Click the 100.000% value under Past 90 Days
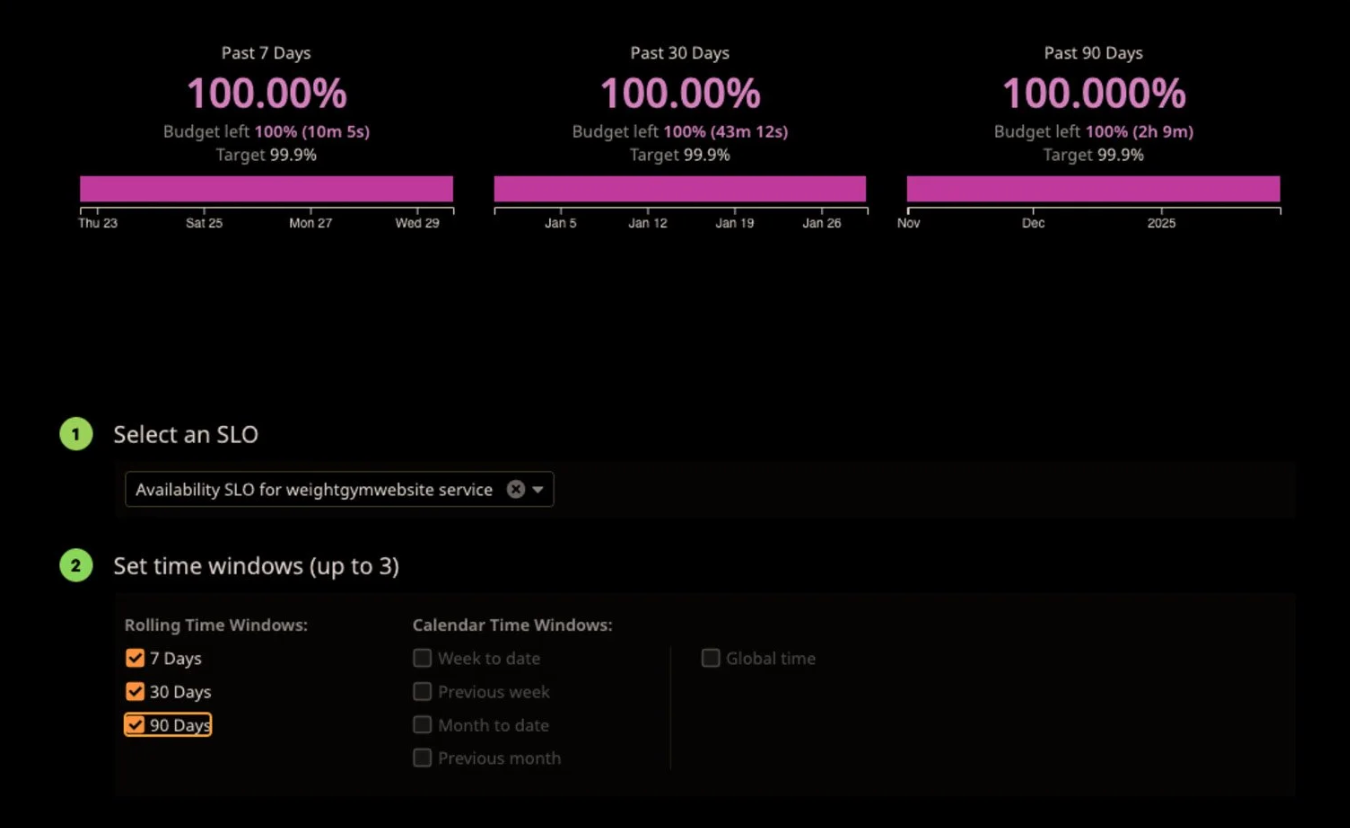 1093,94
